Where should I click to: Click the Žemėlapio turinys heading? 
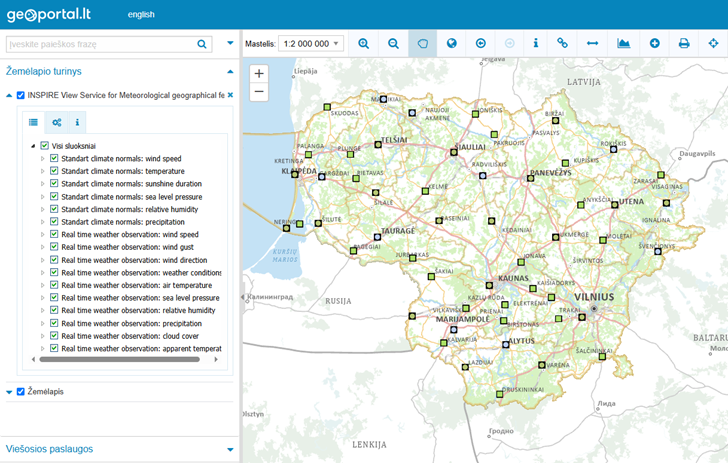[x=44, y=71]
